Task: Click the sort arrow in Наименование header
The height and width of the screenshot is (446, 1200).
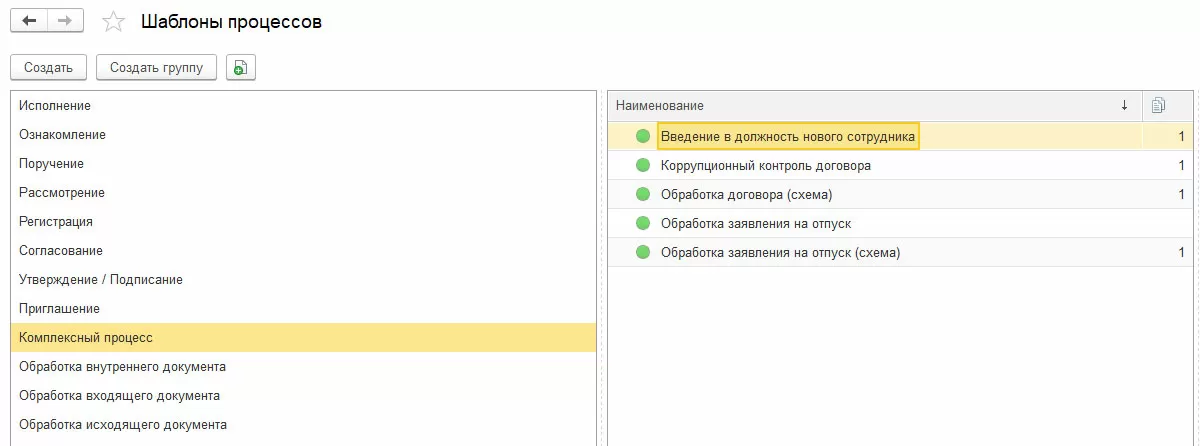Action: tap(1124, 105)
